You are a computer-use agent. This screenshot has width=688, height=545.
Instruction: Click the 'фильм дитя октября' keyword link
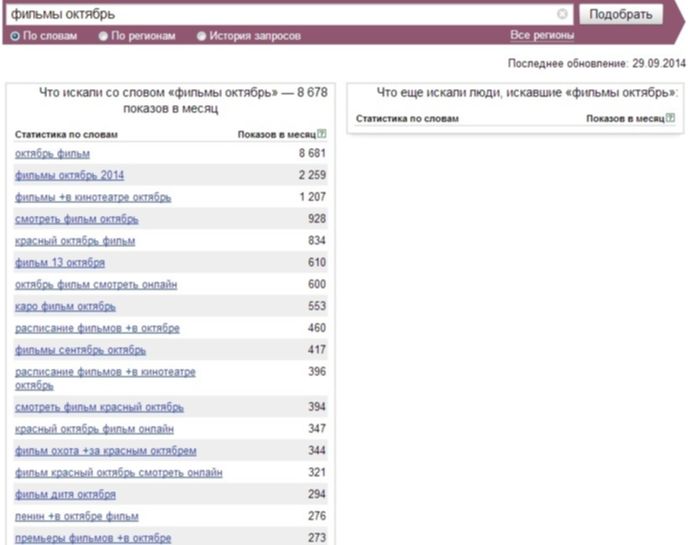(x=65, y=495)
